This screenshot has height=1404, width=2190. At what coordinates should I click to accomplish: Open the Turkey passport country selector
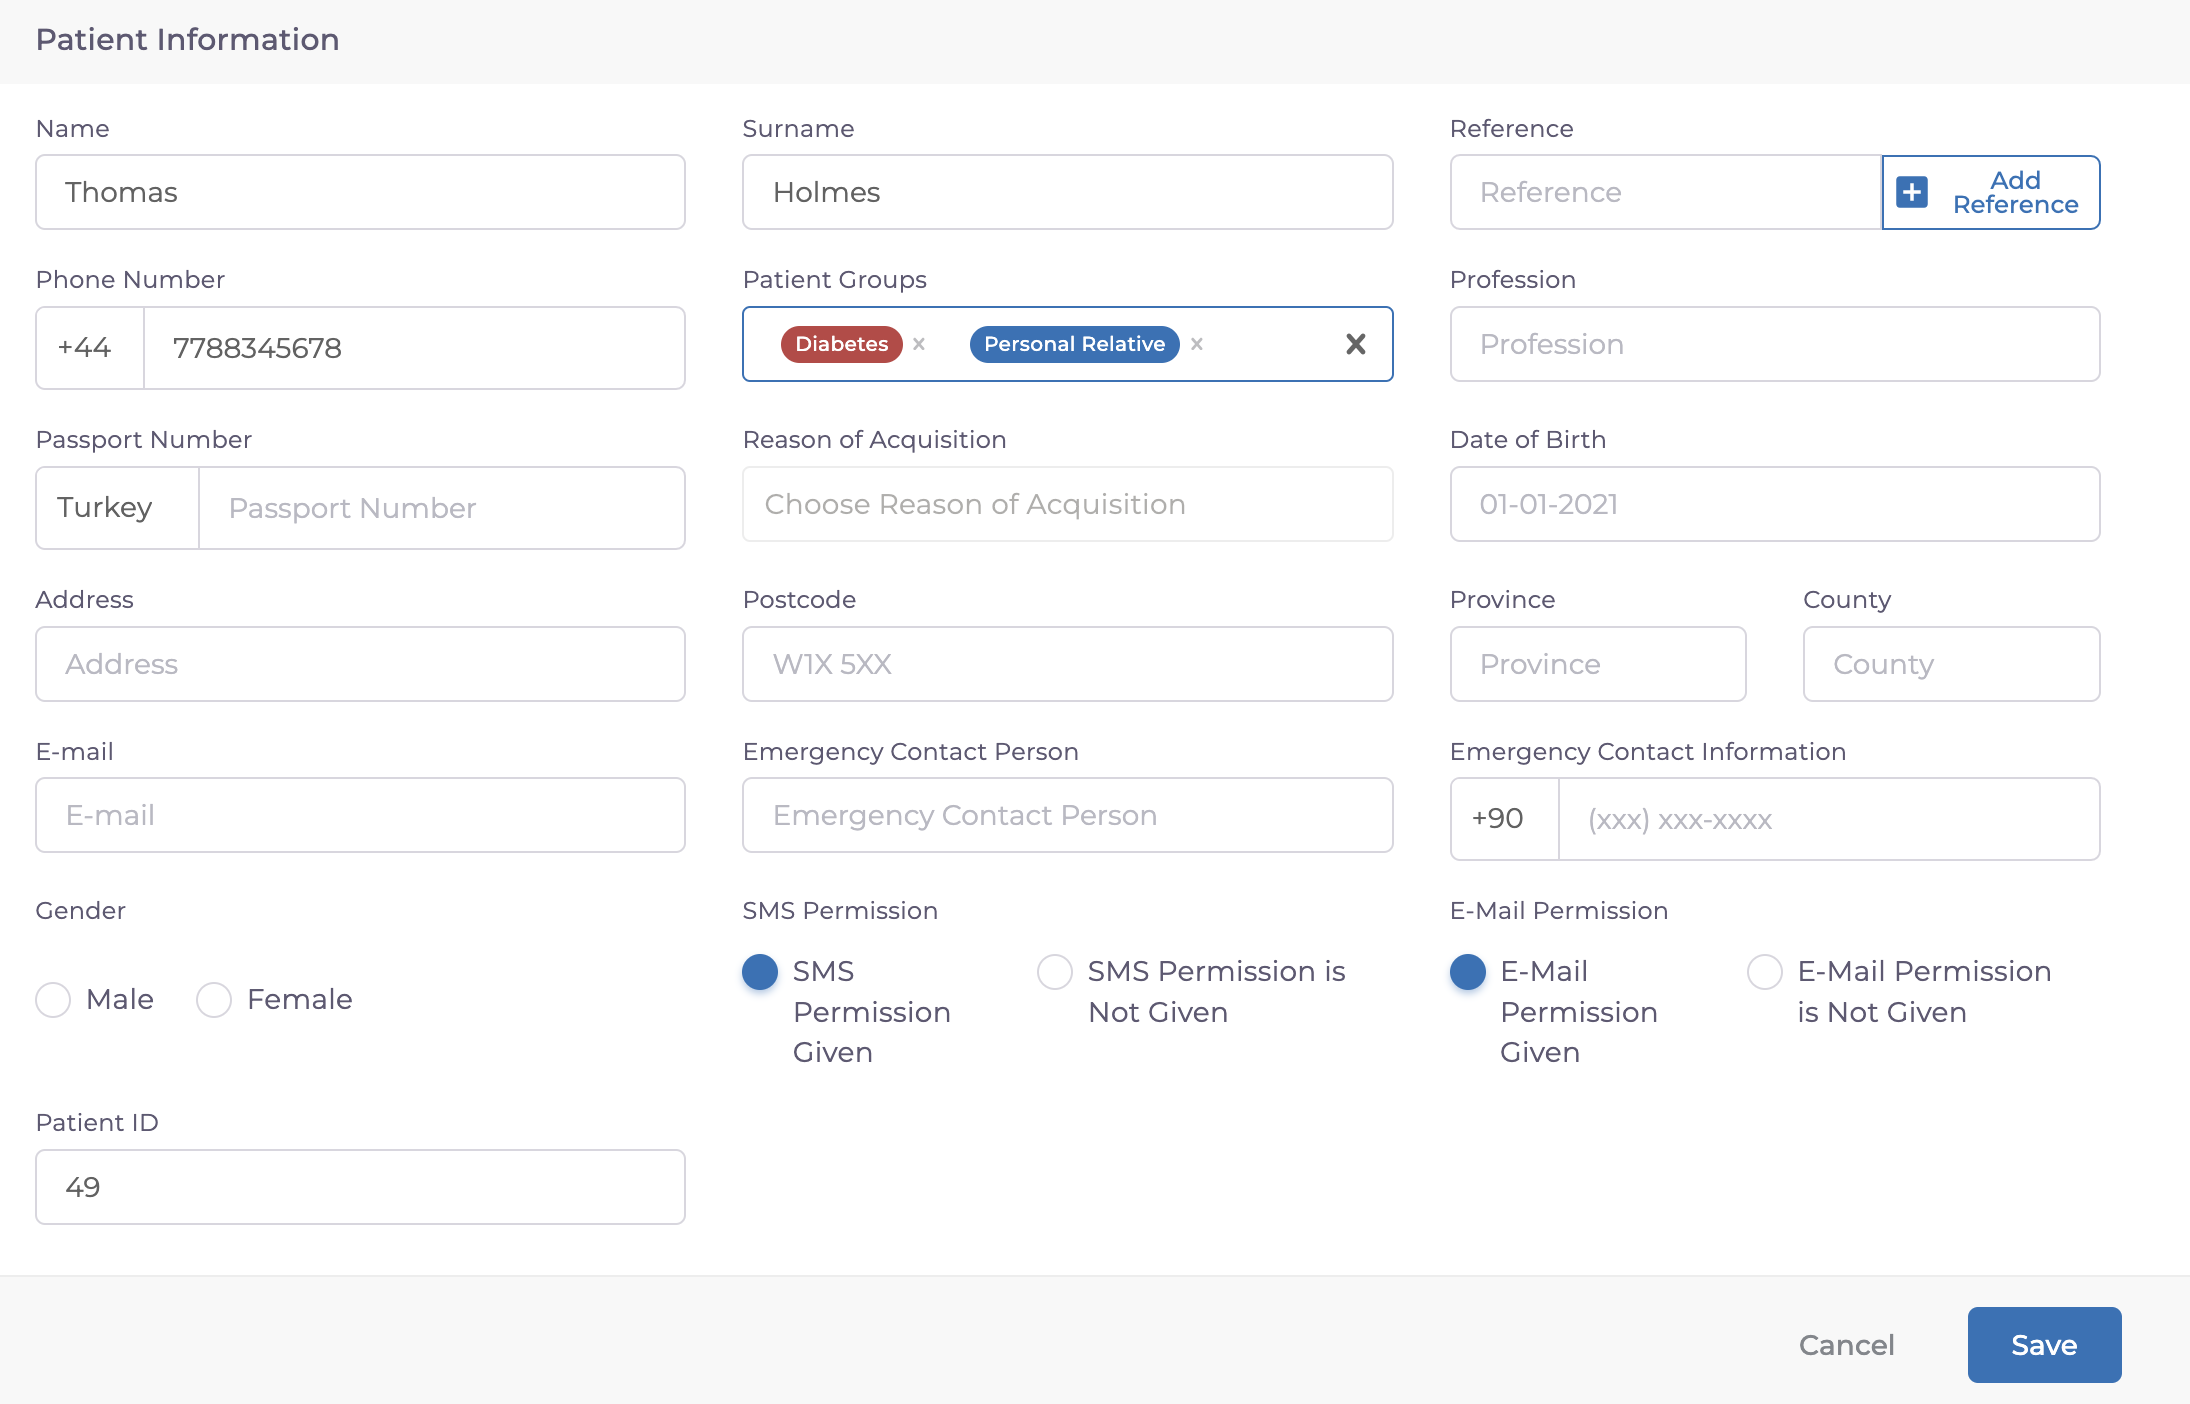[x=116, y=508]
